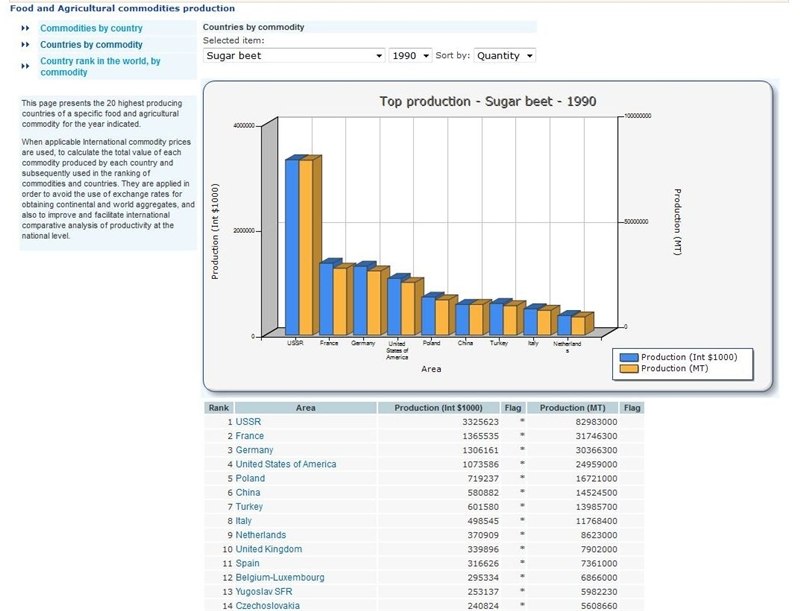Select value 3325623 in USSR row
Image resolution: width=800 pixels, height=611 pixels.
(x=481, y=422)
